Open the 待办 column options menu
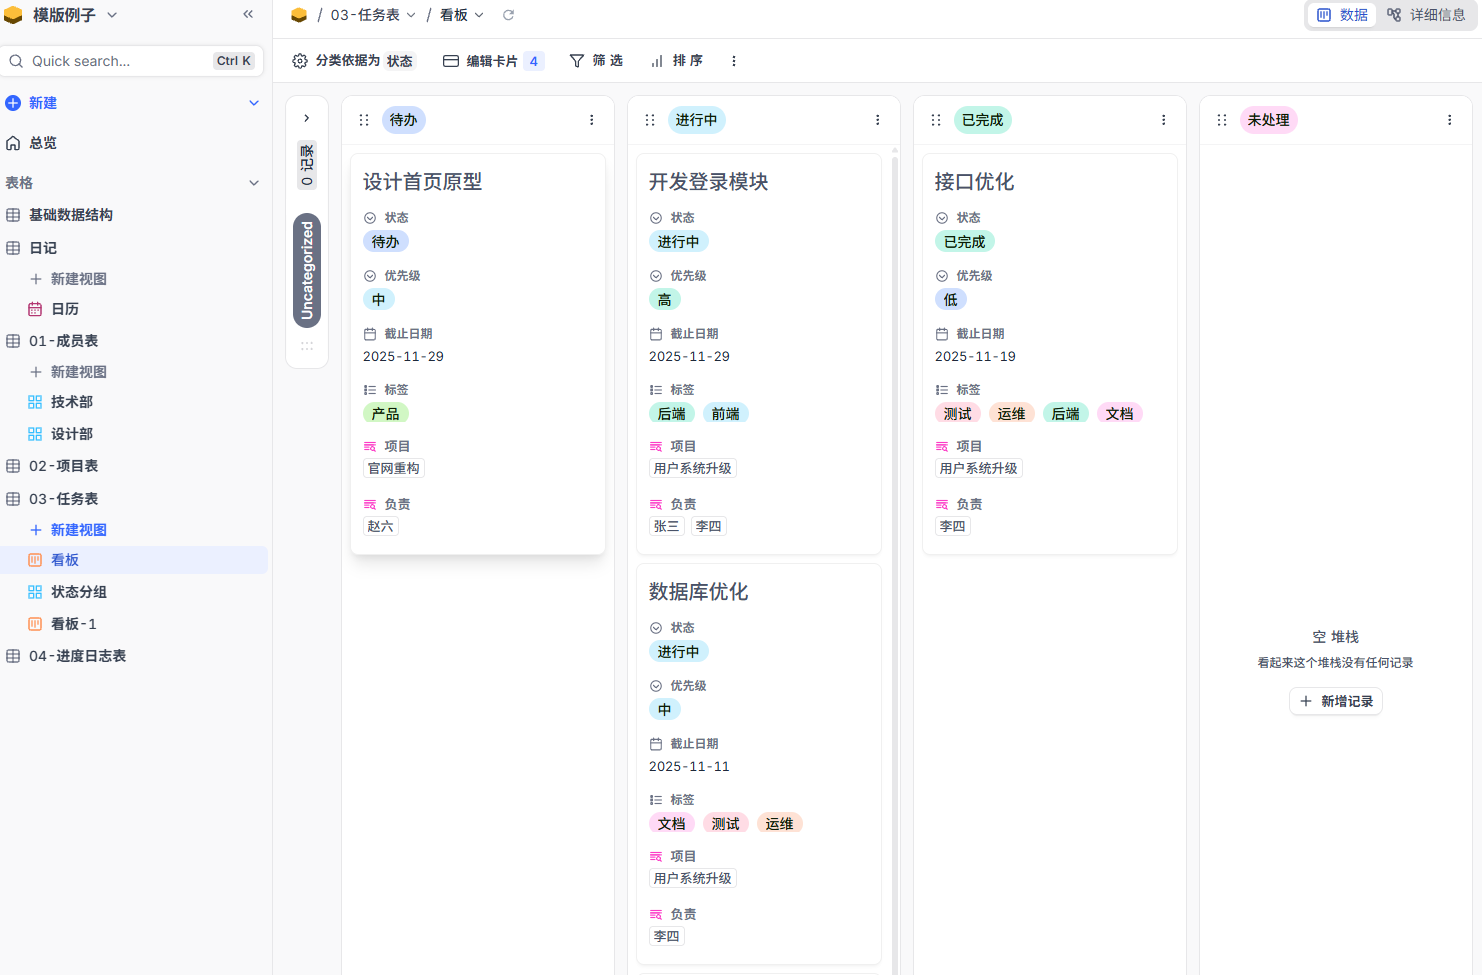Screen dimensions: 1482x975 592,120
